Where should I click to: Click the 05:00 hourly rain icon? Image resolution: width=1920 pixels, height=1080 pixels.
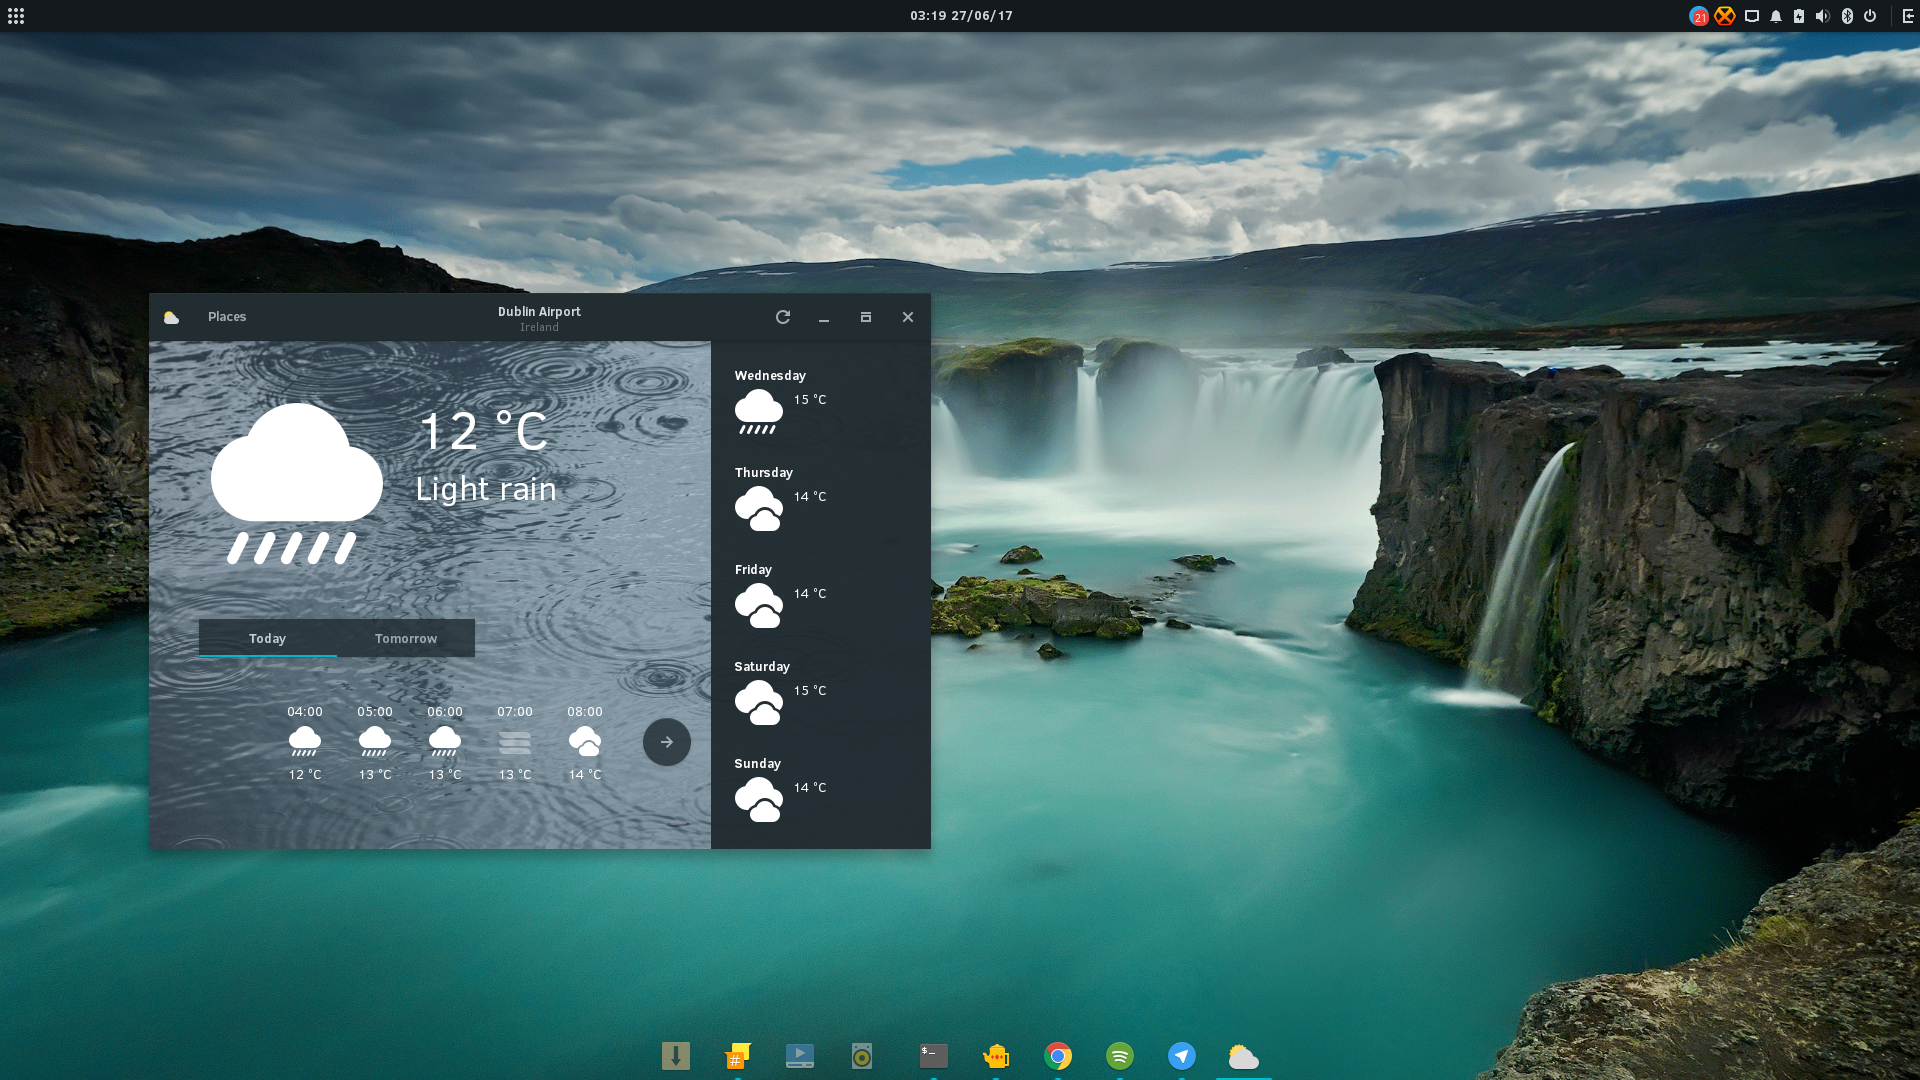click(375, 742)
